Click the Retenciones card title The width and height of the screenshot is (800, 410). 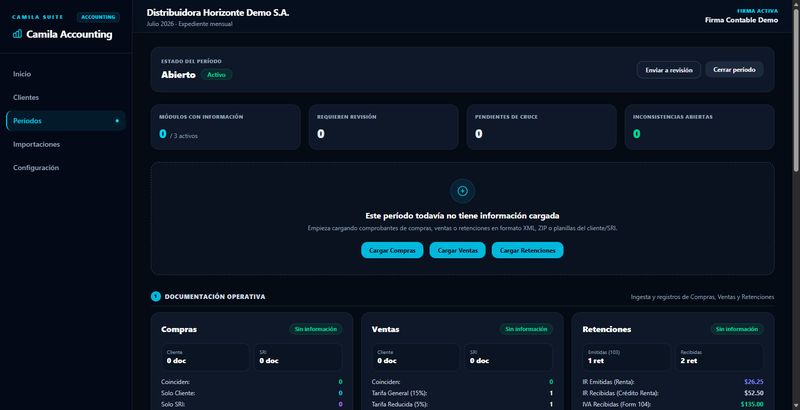[607, 329]
